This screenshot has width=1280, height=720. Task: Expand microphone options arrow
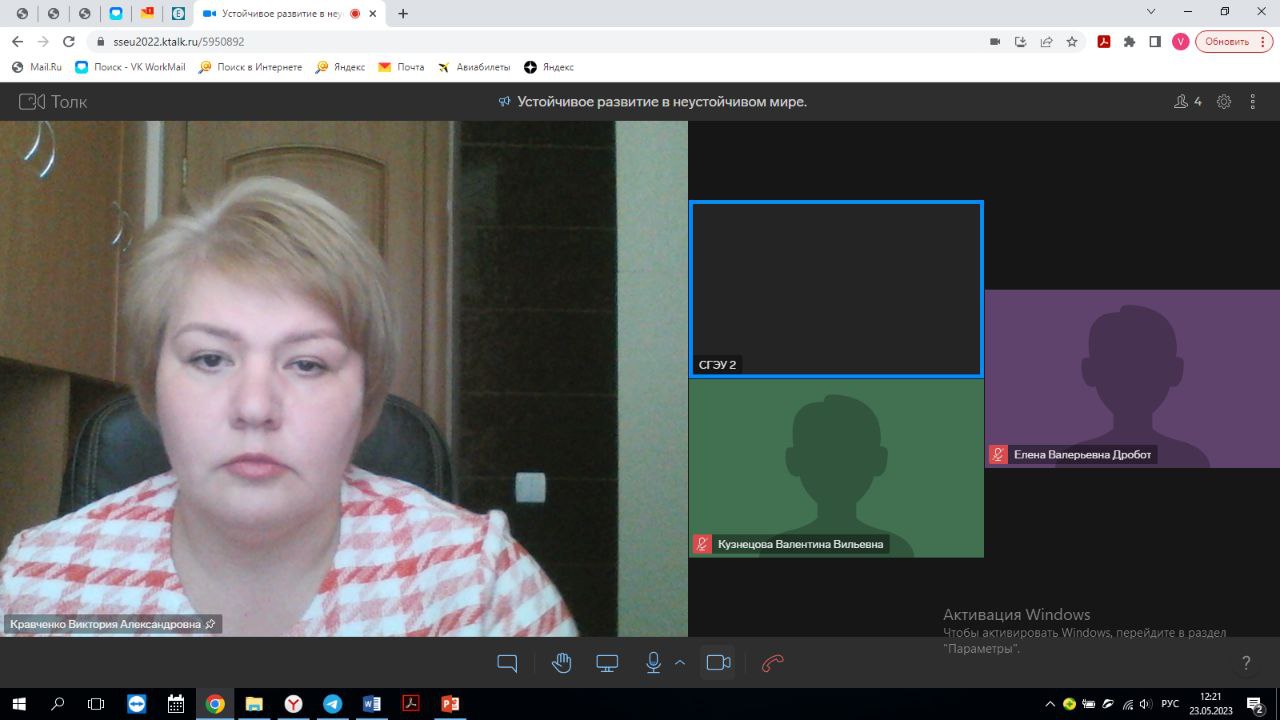pyautogui.click(x=680, y=662)
